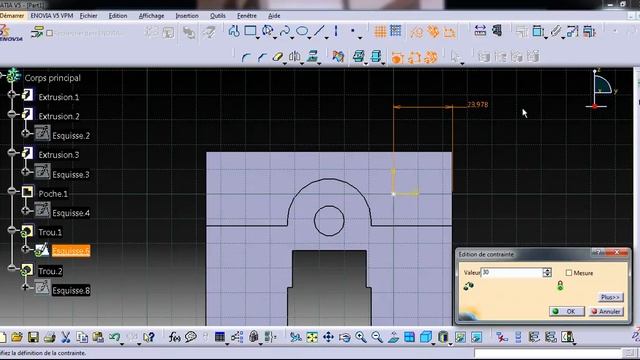
Task: Open the Rectangle tool dropdown arrow
Action: 258,38
